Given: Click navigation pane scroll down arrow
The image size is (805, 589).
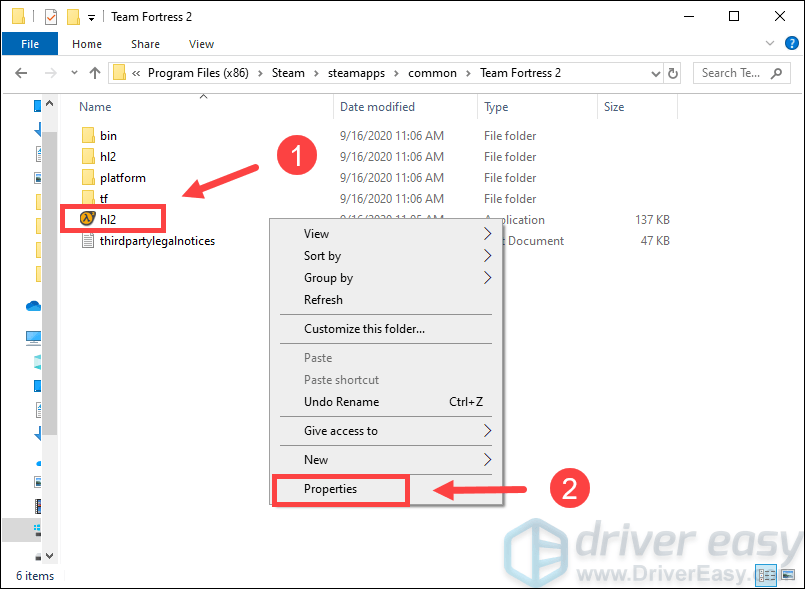Looking at the screenshot, I should tap(49, 556).
